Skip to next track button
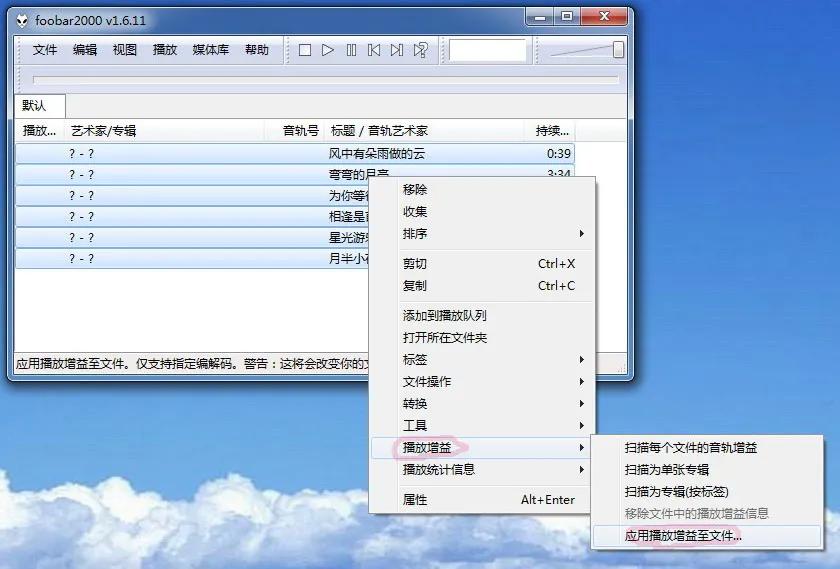This screenshot has width=840, height=569. [x=397, y=50]
